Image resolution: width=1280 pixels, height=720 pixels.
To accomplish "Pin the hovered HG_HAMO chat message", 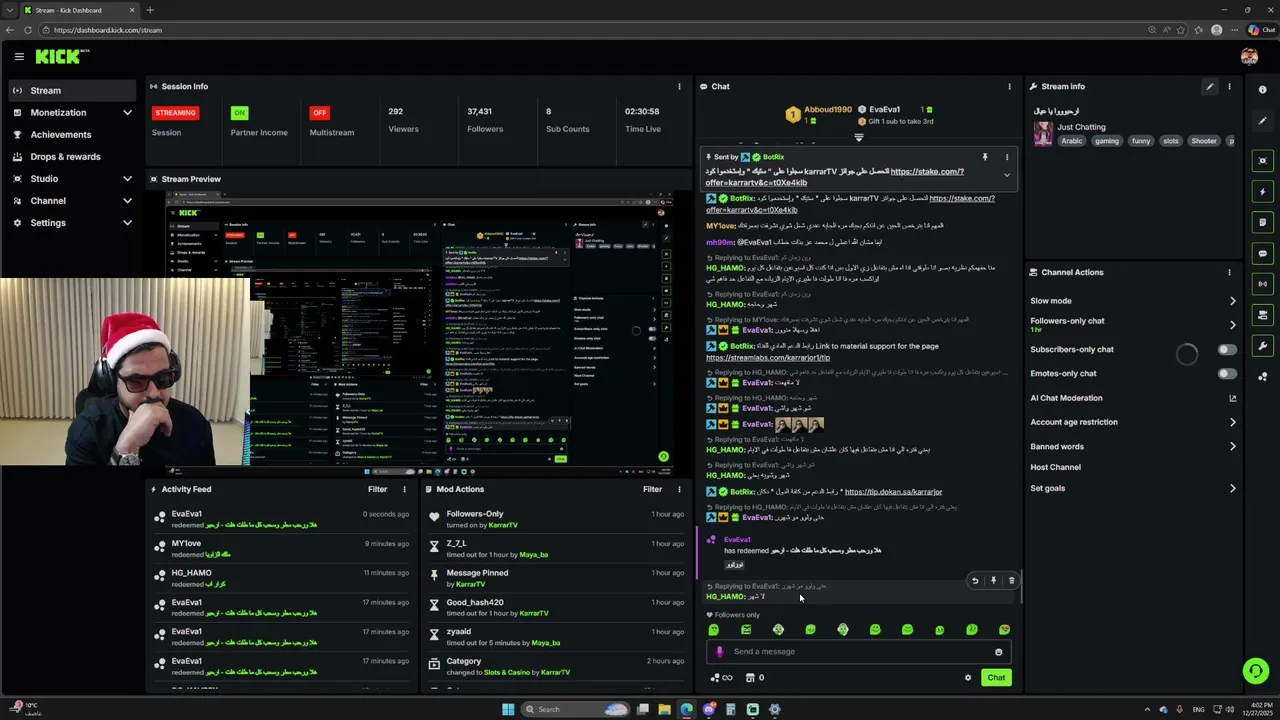I will tap(993, 581).
